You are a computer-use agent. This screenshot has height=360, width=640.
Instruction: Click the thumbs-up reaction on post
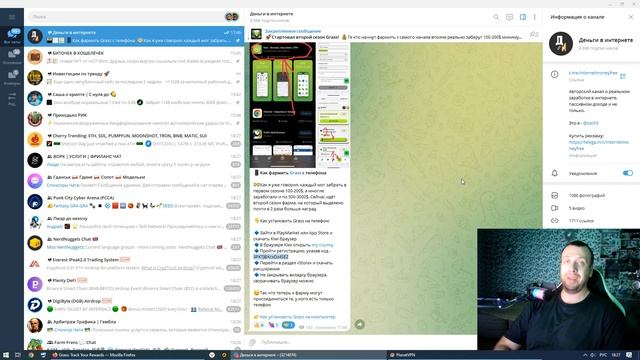tap(259, 325)
